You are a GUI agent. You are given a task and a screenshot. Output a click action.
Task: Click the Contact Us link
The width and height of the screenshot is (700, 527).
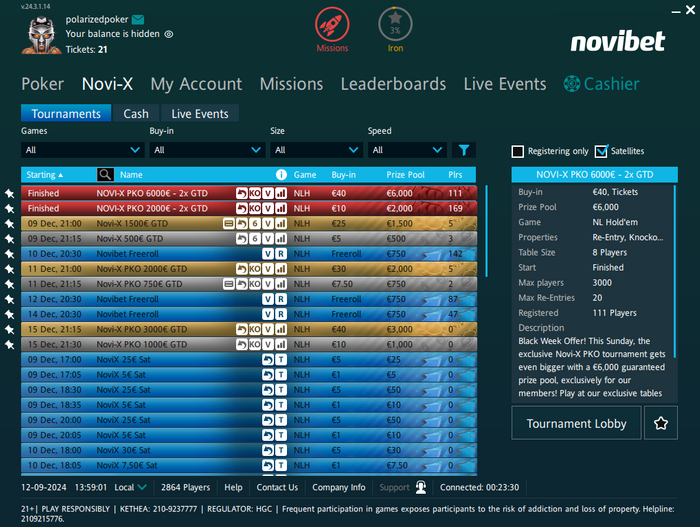pyautogui.click(x=277, y=487)
